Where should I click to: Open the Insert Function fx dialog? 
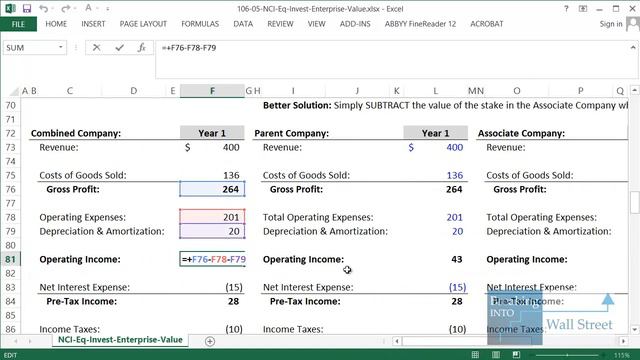141,48
